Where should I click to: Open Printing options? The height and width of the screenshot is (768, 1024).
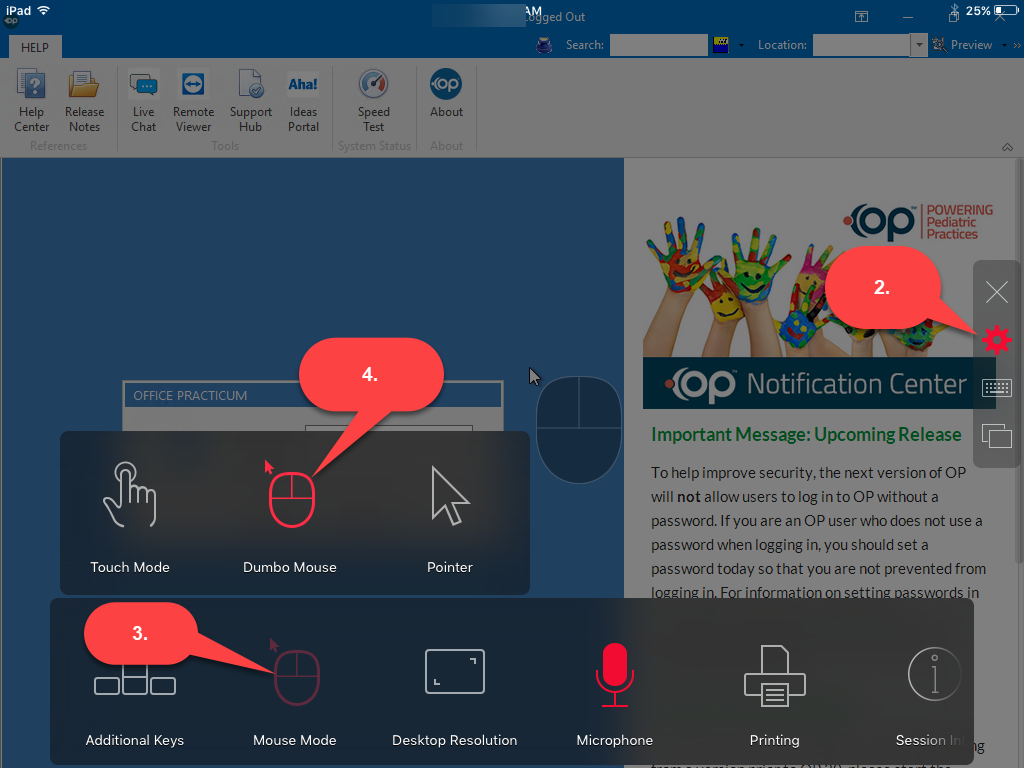click(775, 694)
